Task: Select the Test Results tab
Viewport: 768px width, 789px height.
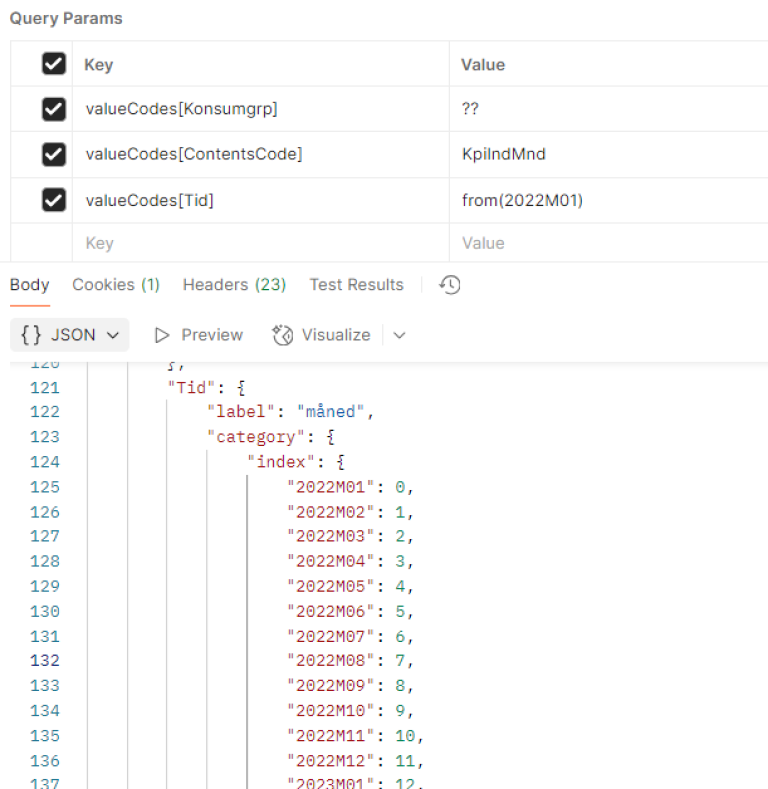Action: click(x=356, y=285)
